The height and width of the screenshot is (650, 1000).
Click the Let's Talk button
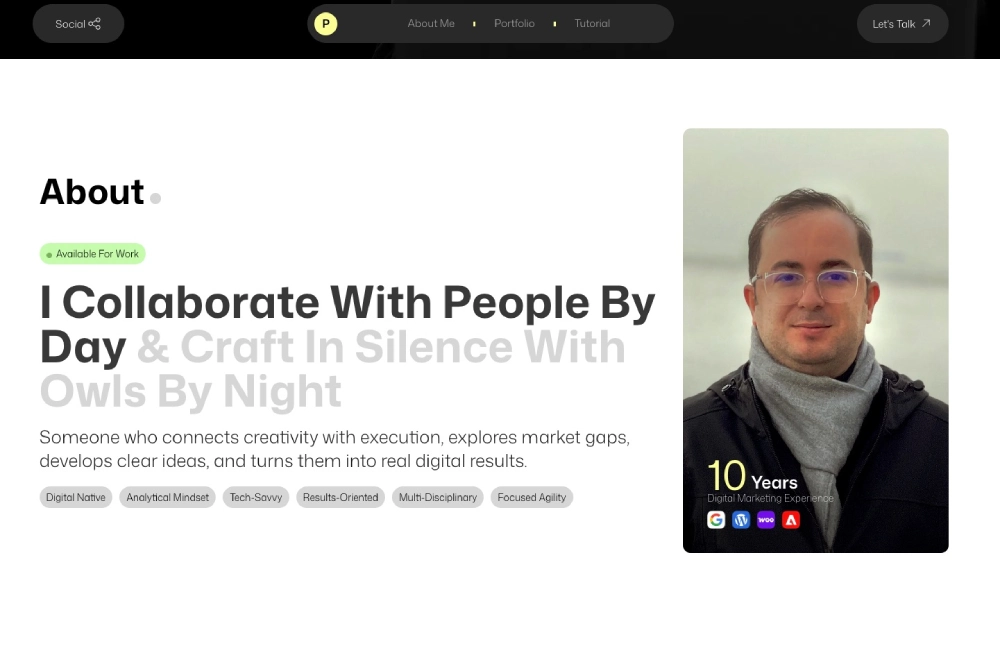(x=902, y=24)
